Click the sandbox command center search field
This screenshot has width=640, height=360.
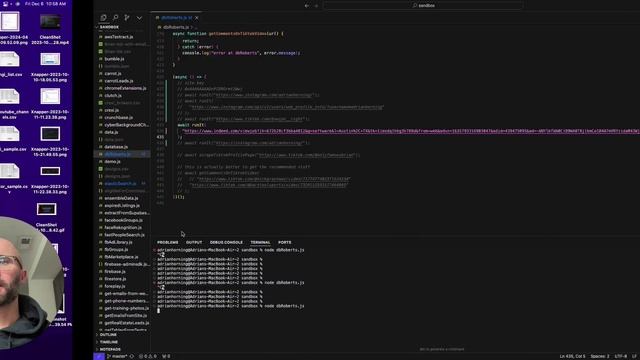pos(423,6)
